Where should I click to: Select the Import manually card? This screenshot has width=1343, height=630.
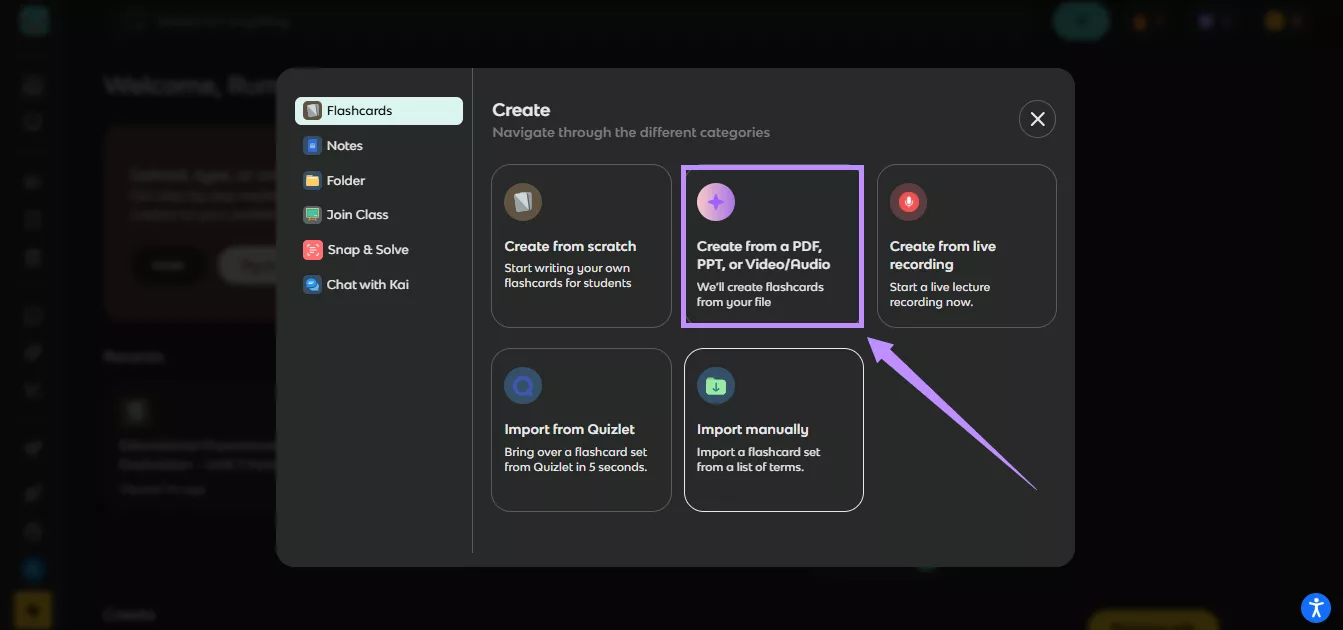click(773, 430)
